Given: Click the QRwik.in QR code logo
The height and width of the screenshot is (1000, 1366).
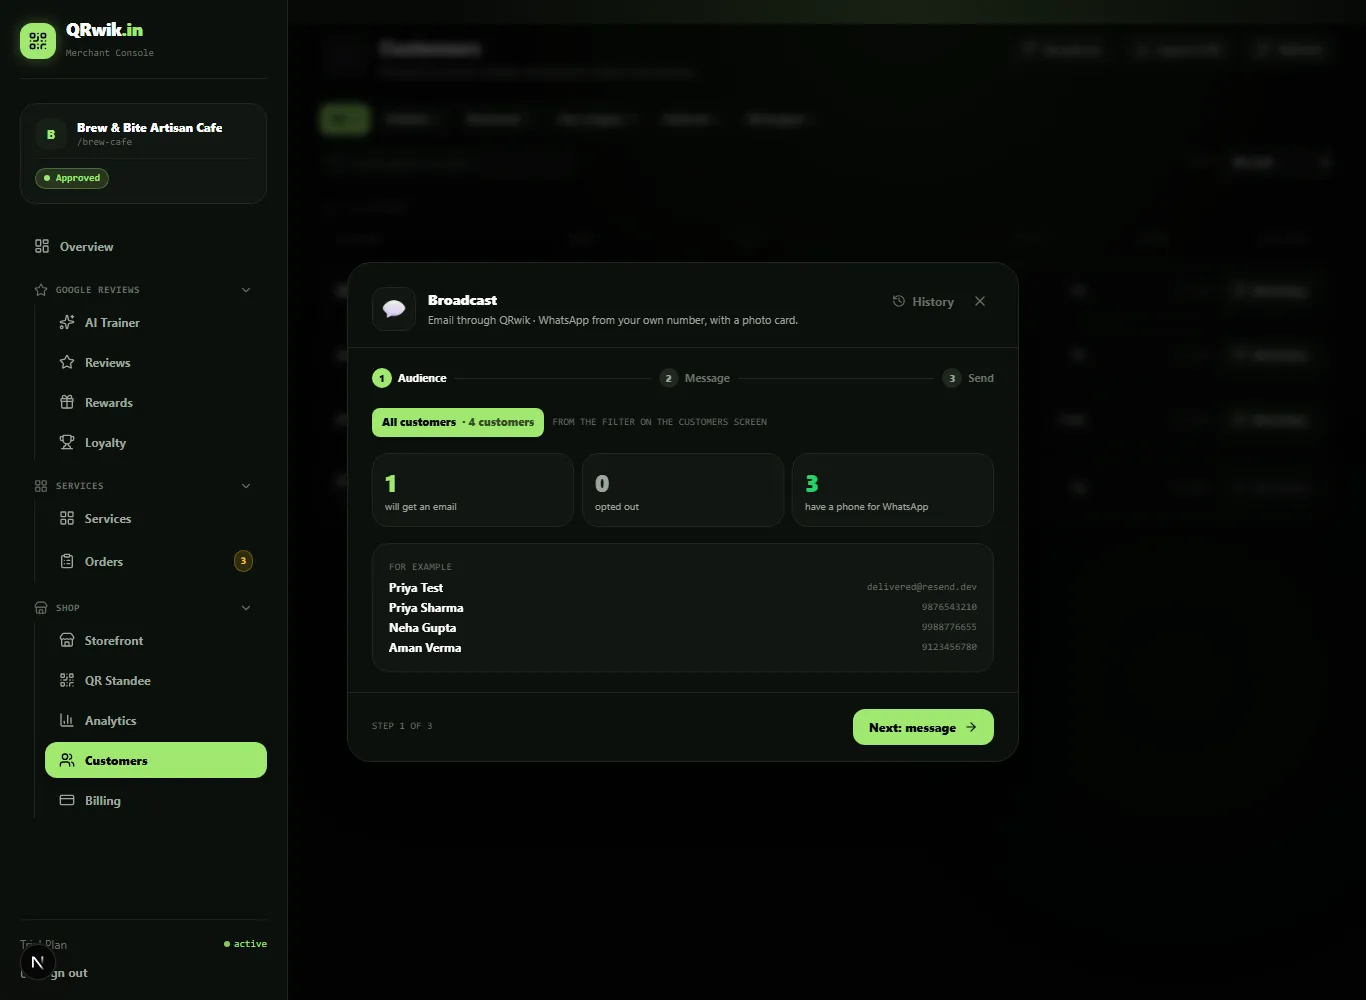Looking at the screenshot, I should pyautogui.click(x=38, y=41).
